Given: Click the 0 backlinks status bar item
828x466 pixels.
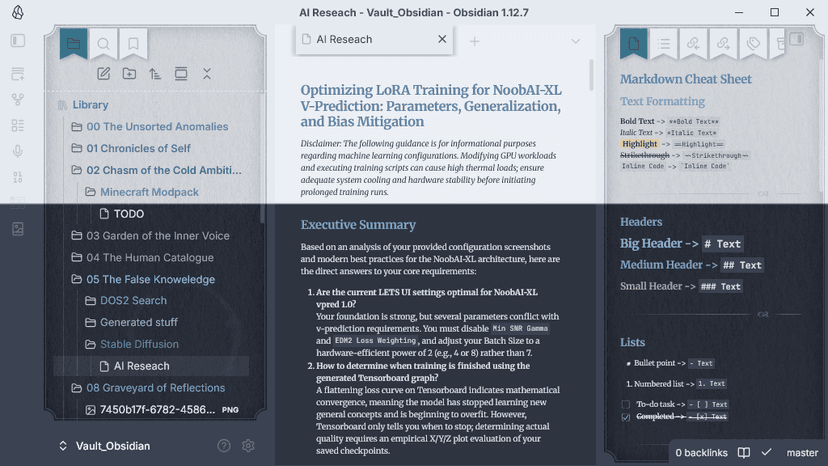Looking at the screenshot, I should [701, 453].
